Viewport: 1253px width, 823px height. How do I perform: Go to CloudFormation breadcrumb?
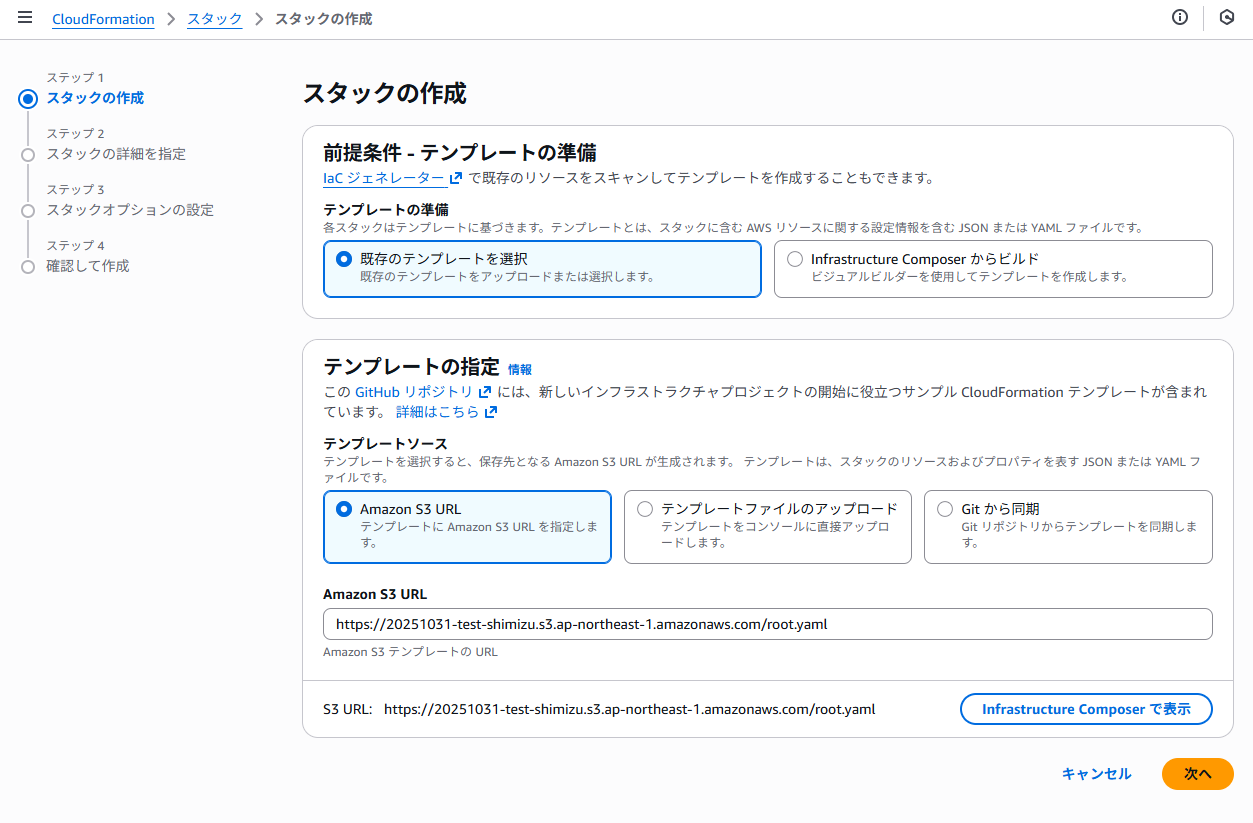103,19
